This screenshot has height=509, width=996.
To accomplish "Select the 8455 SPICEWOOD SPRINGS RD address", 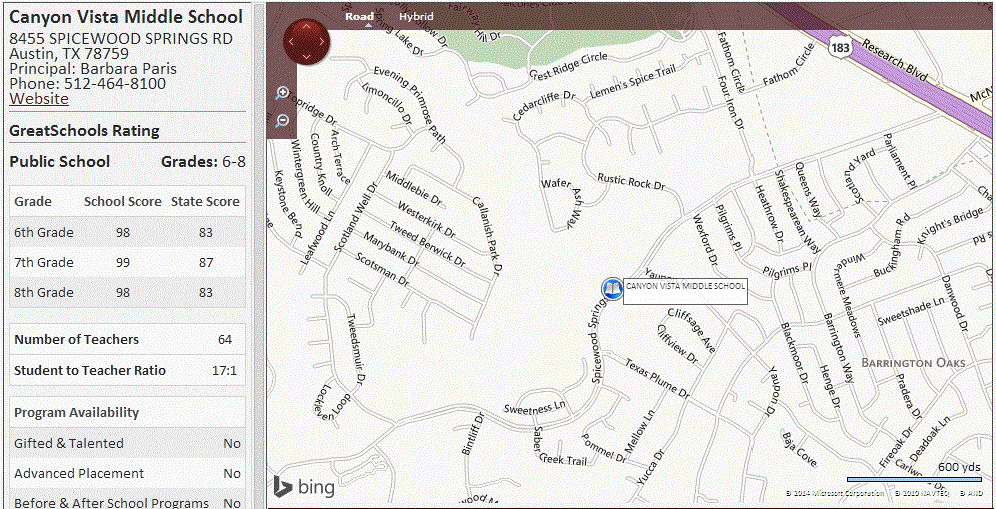I will point(121,38).
